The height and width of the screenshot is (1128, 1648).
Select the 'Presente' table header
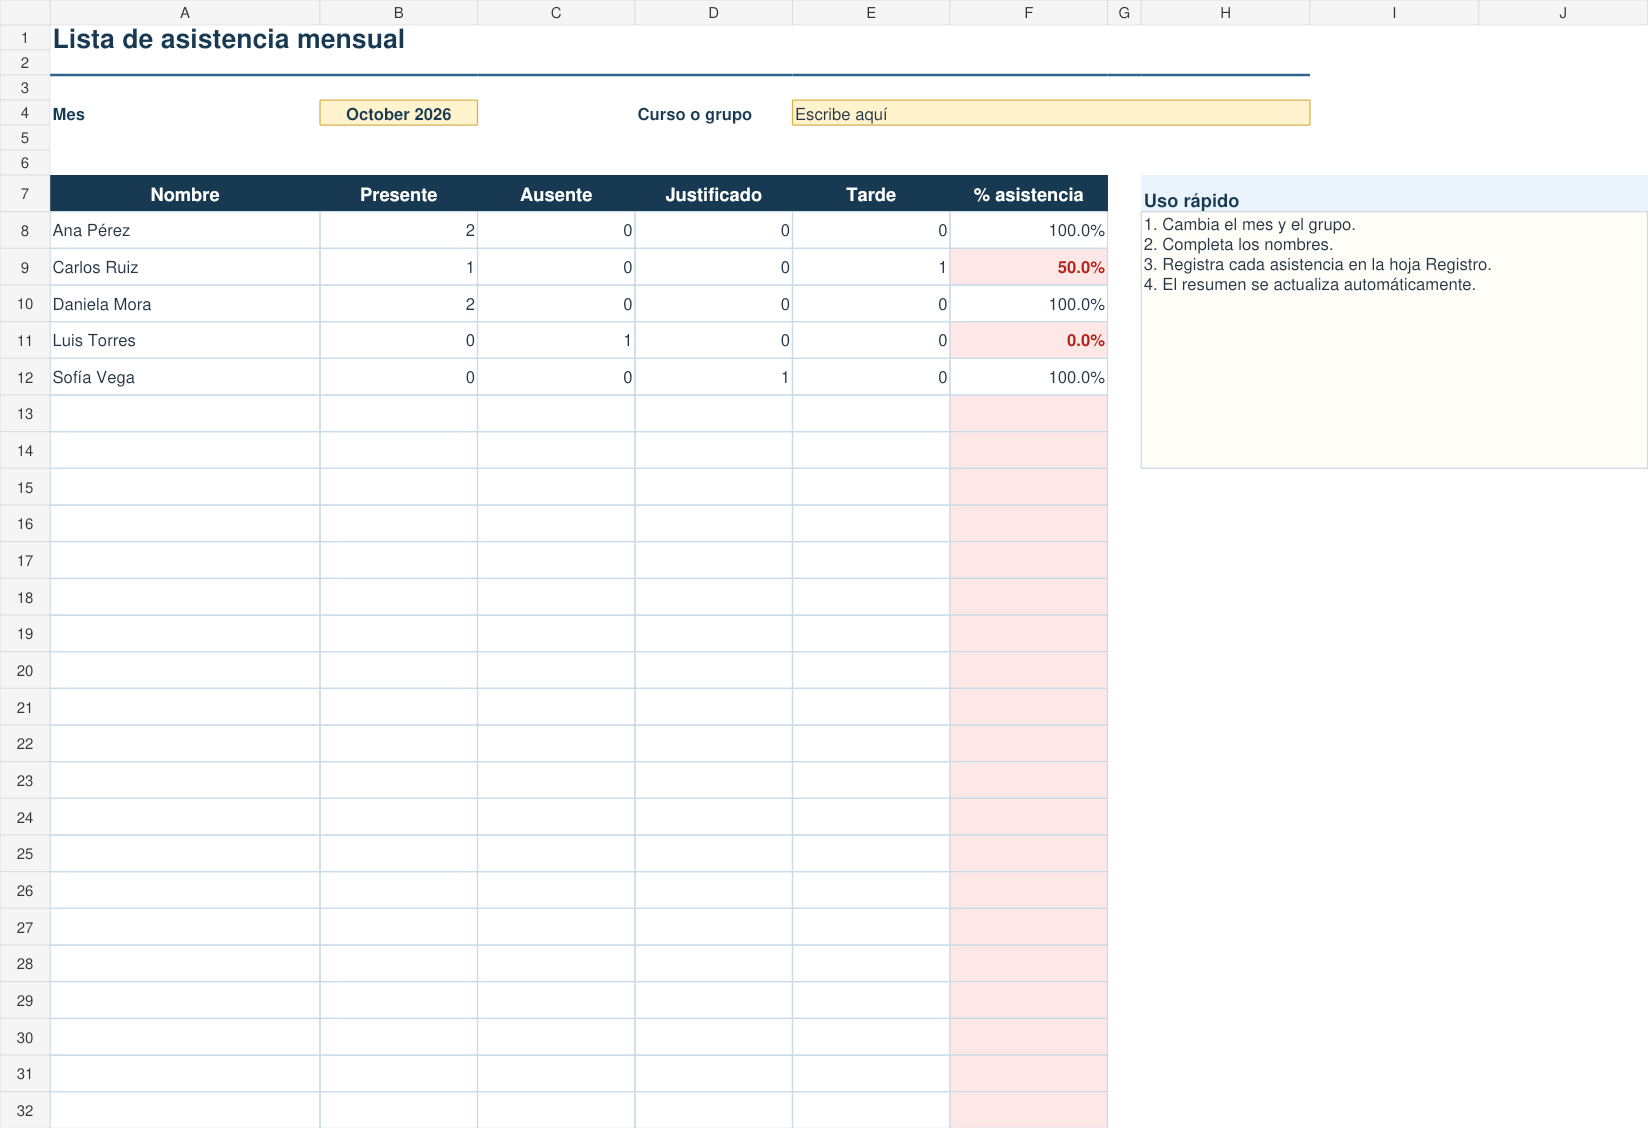[398, 194]
